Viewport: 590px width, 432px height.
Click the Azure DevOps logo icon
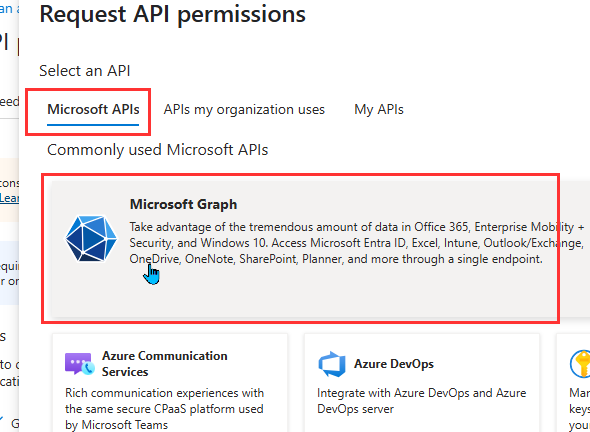pos(332,364)
